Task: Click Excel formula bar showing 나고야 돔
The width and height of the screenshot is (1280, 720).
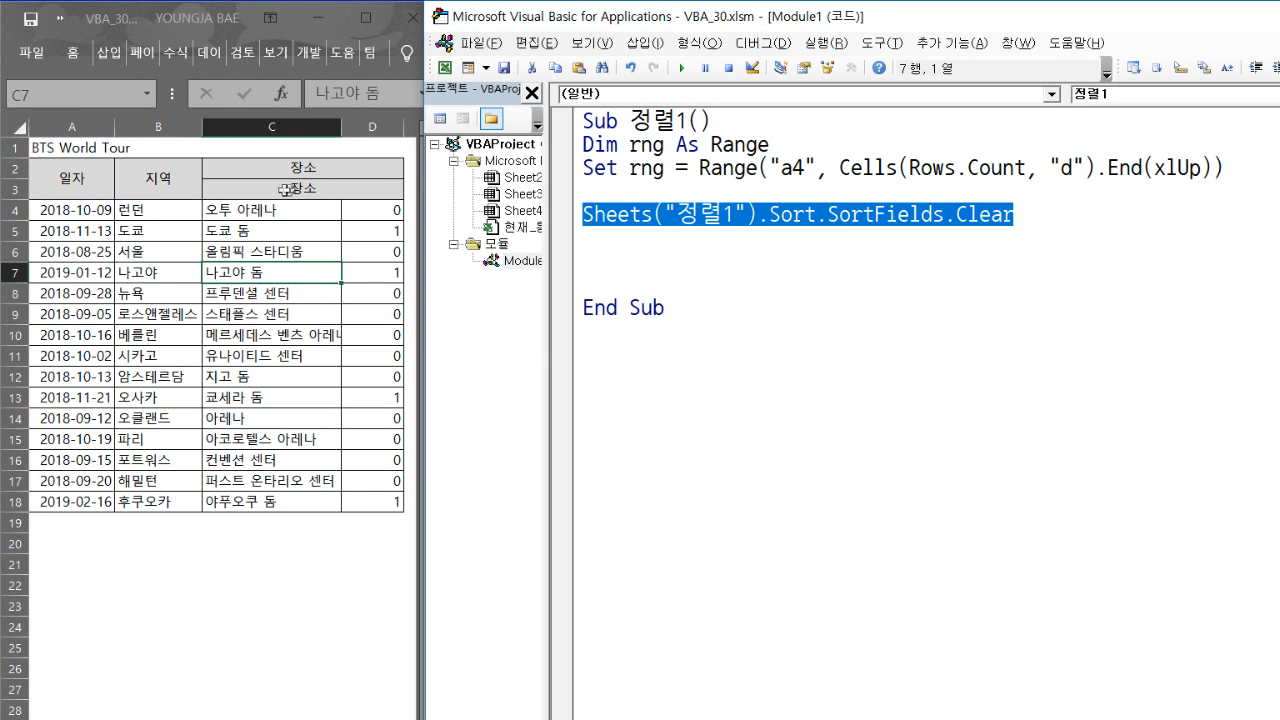Action: [362, 93]
